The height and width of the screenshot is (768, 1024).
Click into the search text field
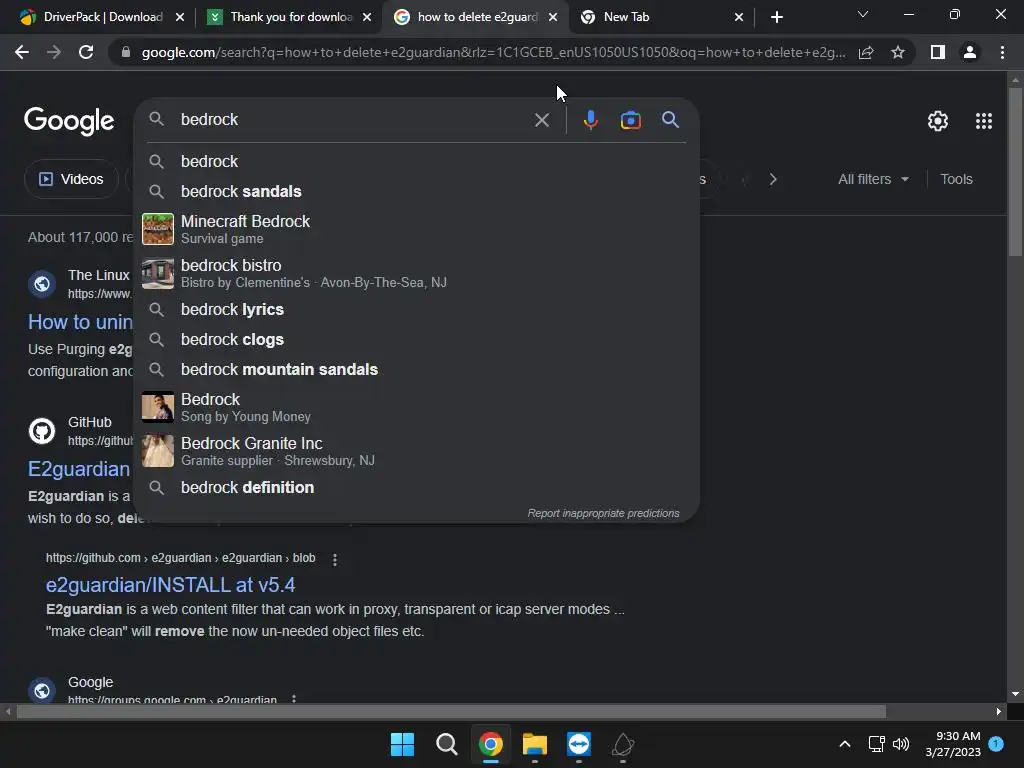point(353,120)
